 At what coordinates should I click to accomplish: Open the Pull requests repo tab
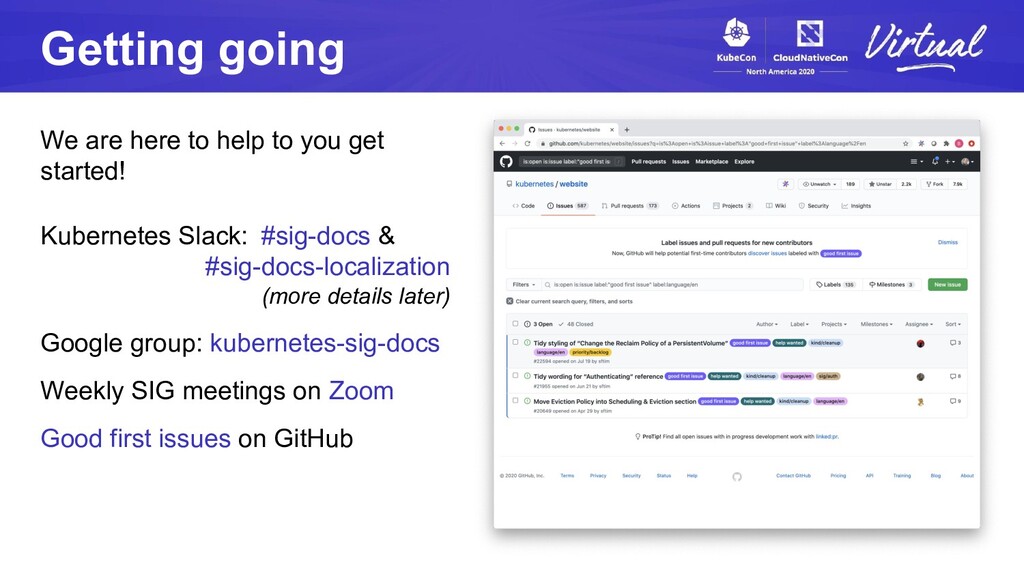[630, 206]
